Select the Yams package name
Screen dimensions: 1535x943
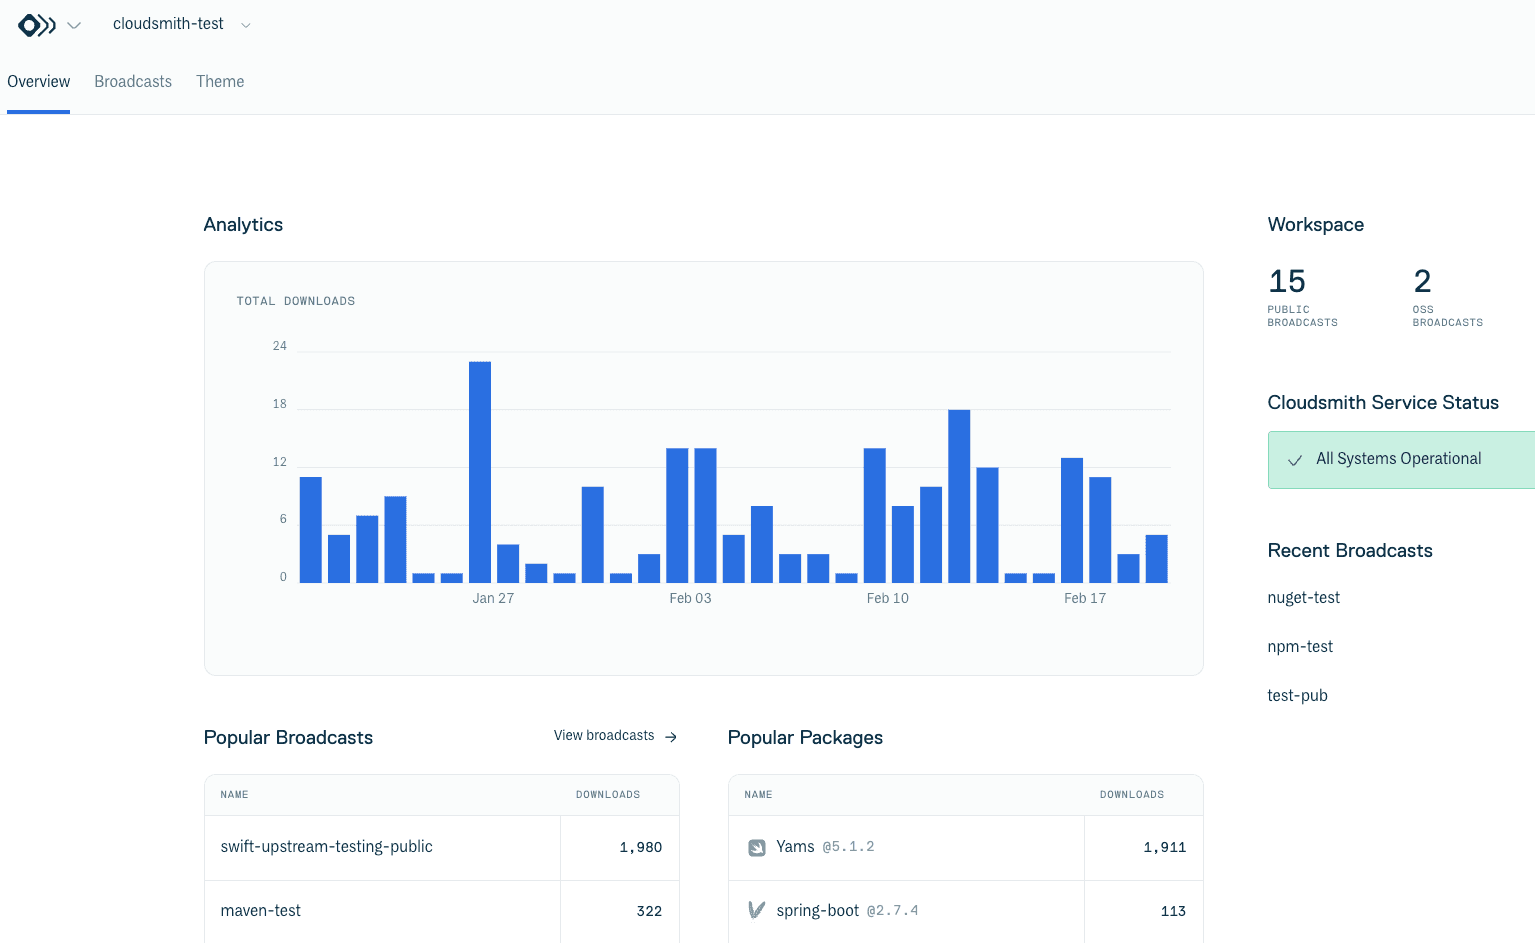[795, 847]
